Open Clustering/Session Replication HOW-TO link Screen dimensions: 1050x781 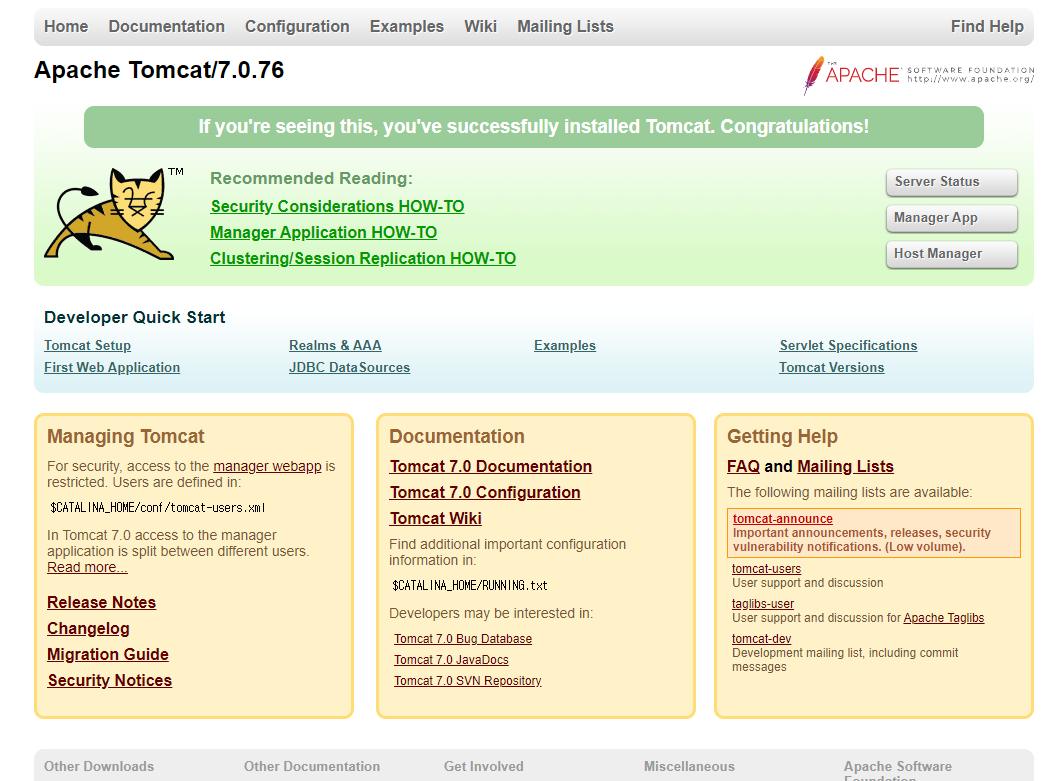coord(363,259)
